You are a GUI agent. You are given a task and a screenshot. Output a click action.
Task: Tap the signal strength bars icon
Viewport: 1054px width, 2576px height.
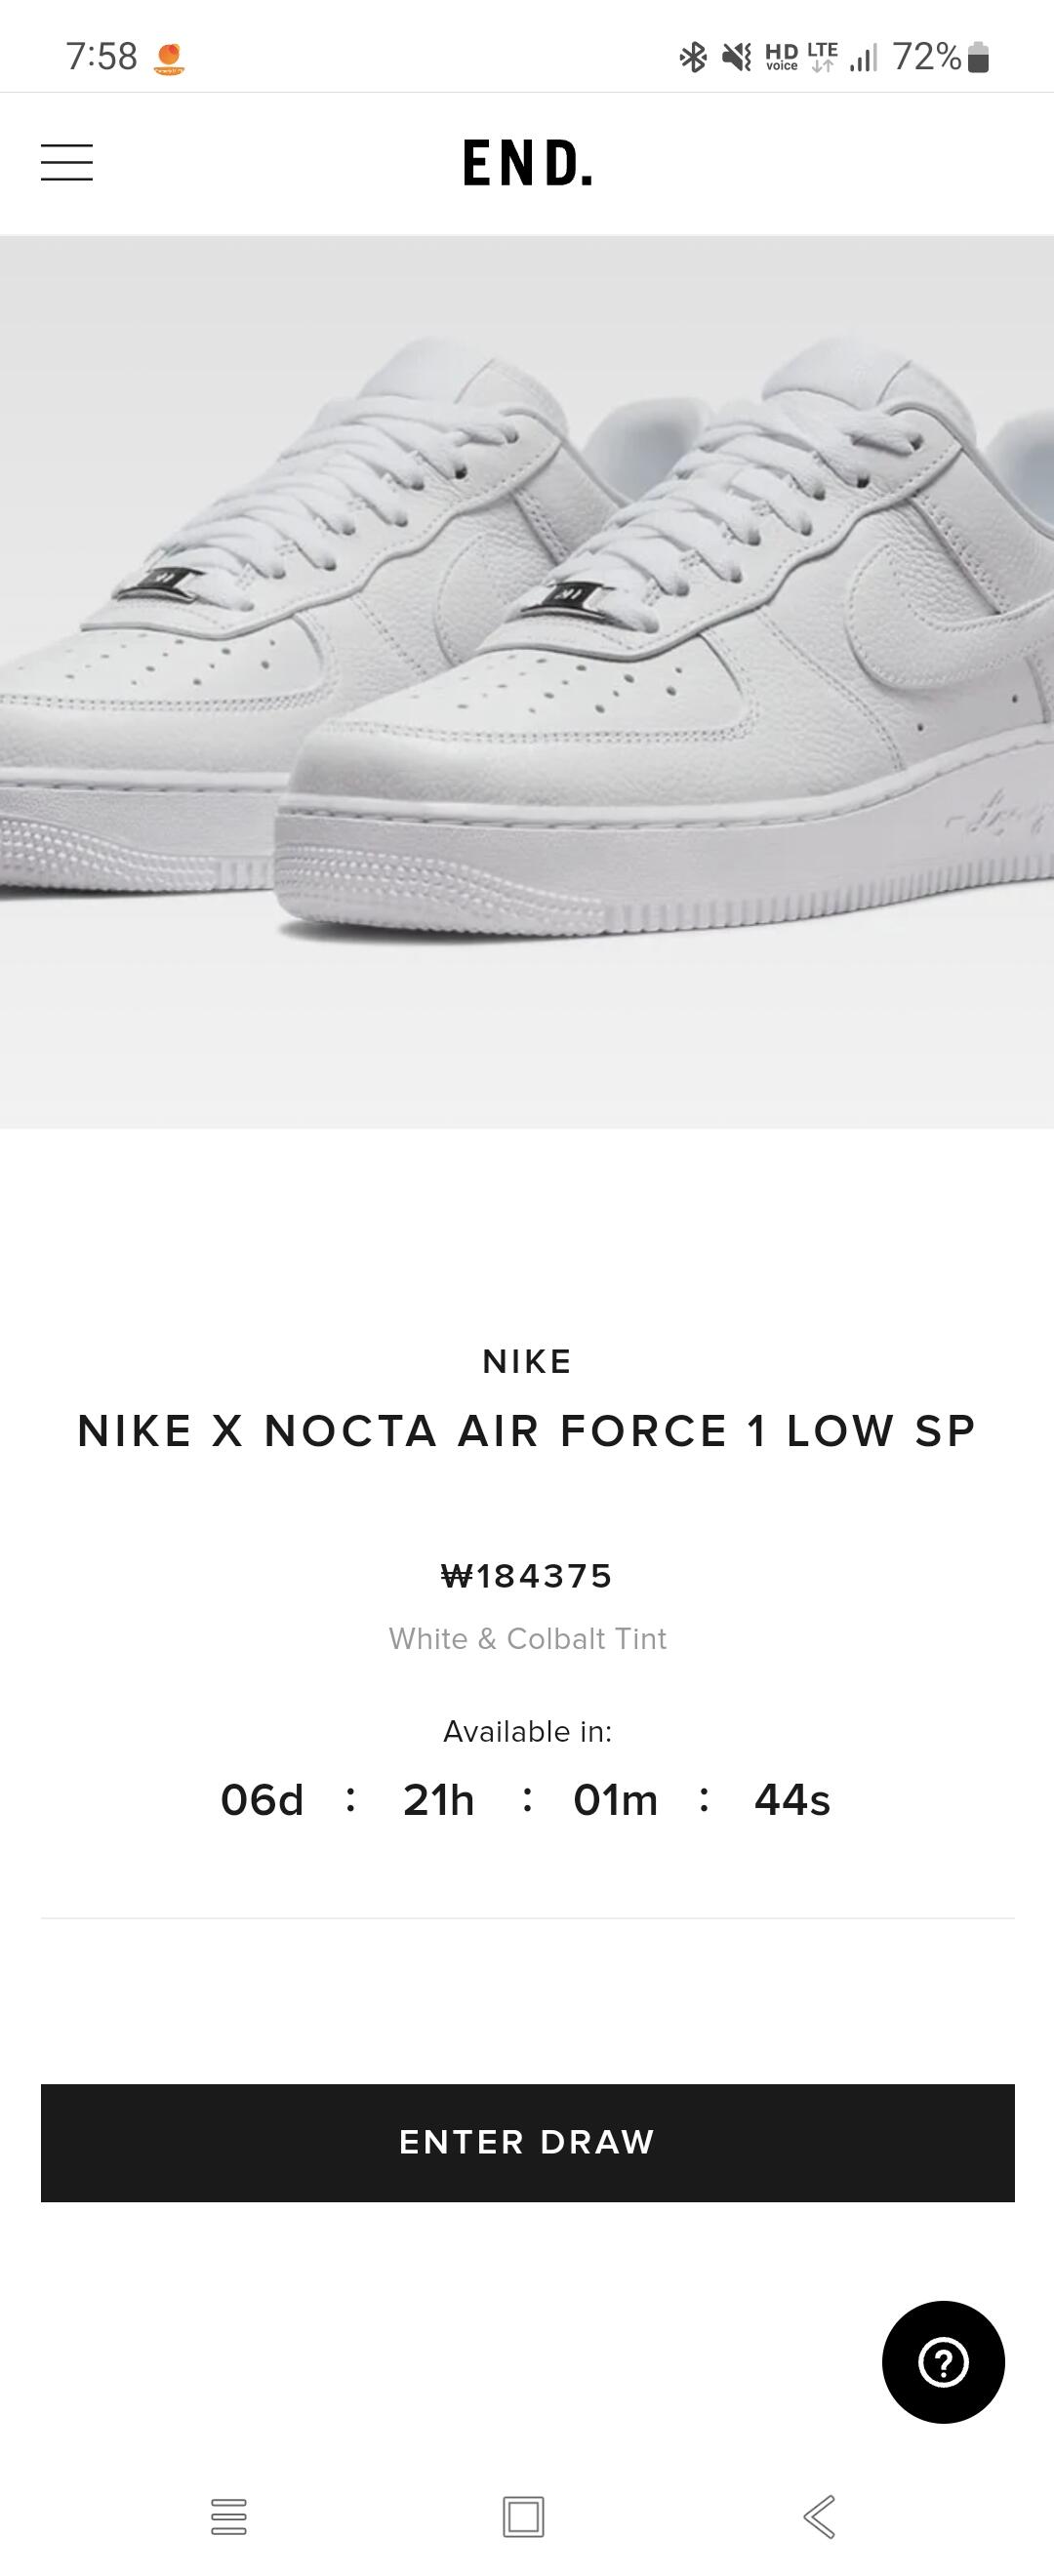[x=863, y=57]
